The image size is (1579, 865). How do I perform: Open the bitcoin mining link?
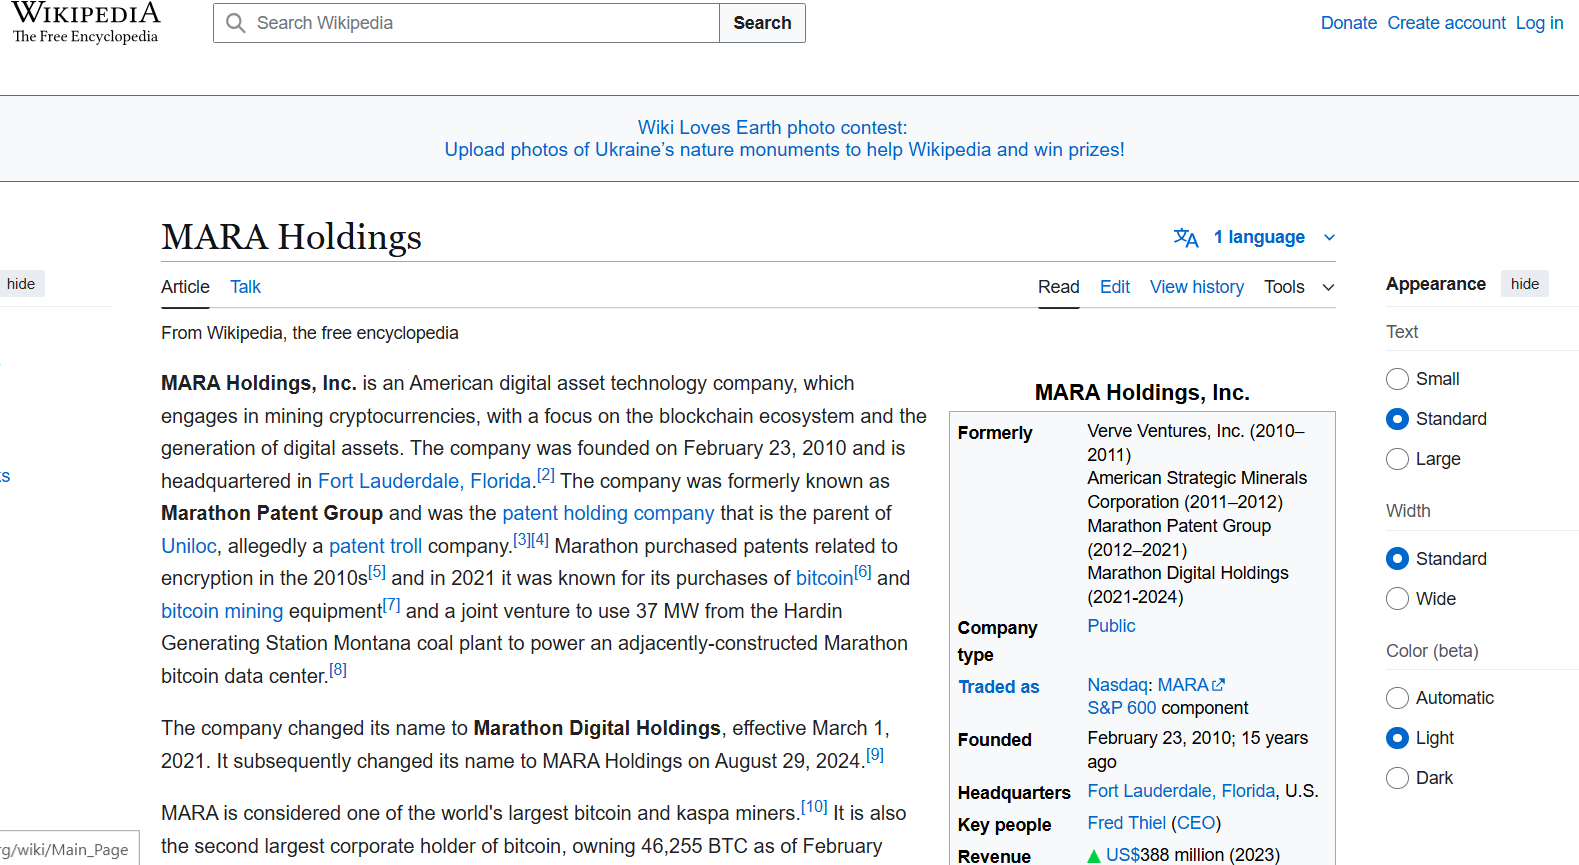coord(222,611)
